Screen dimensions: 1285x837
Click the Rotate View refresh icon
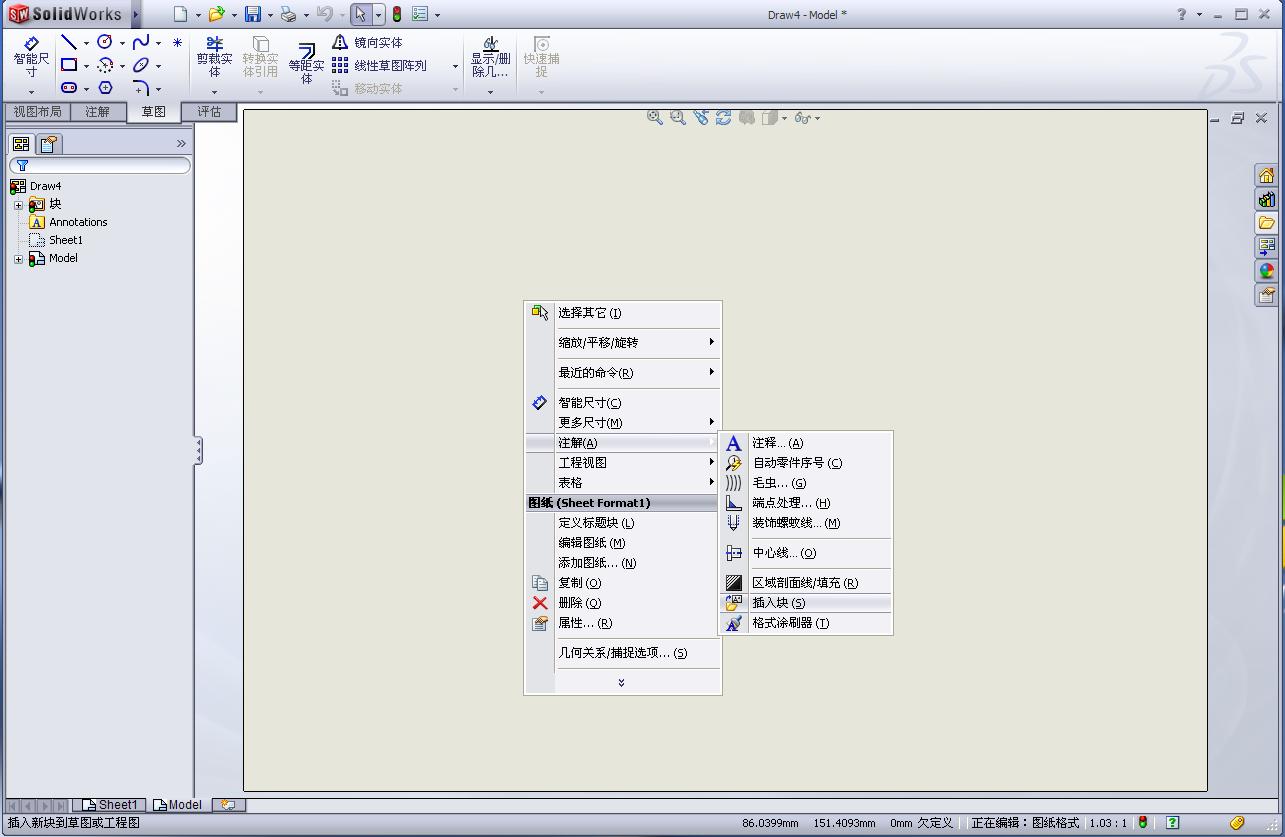tap(723, 117)
